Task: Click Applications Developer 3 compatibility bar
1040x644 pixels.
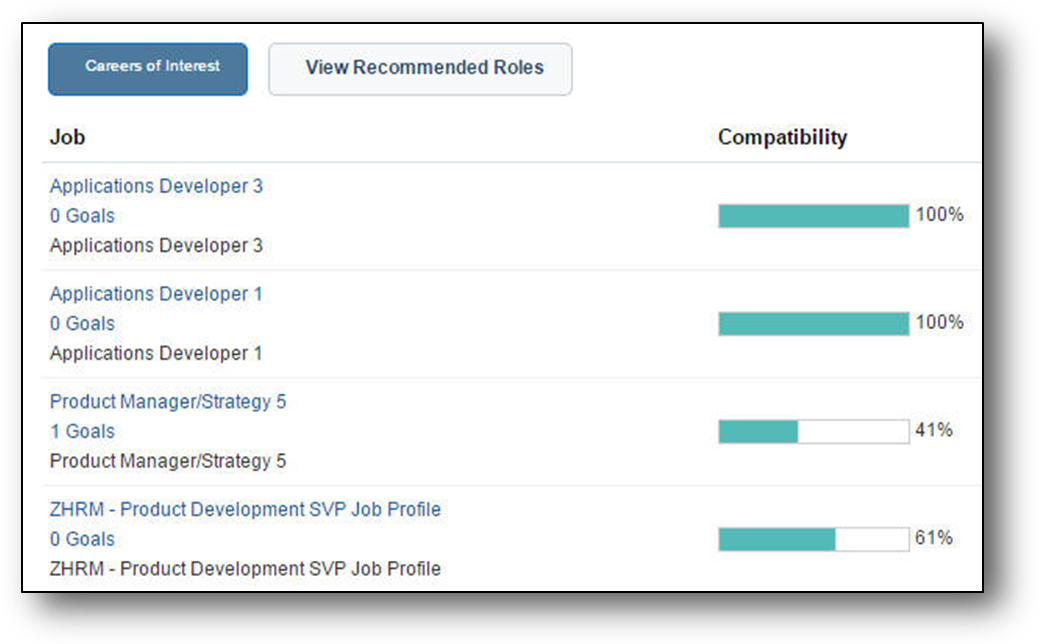Action: click(x=813, y=216)
